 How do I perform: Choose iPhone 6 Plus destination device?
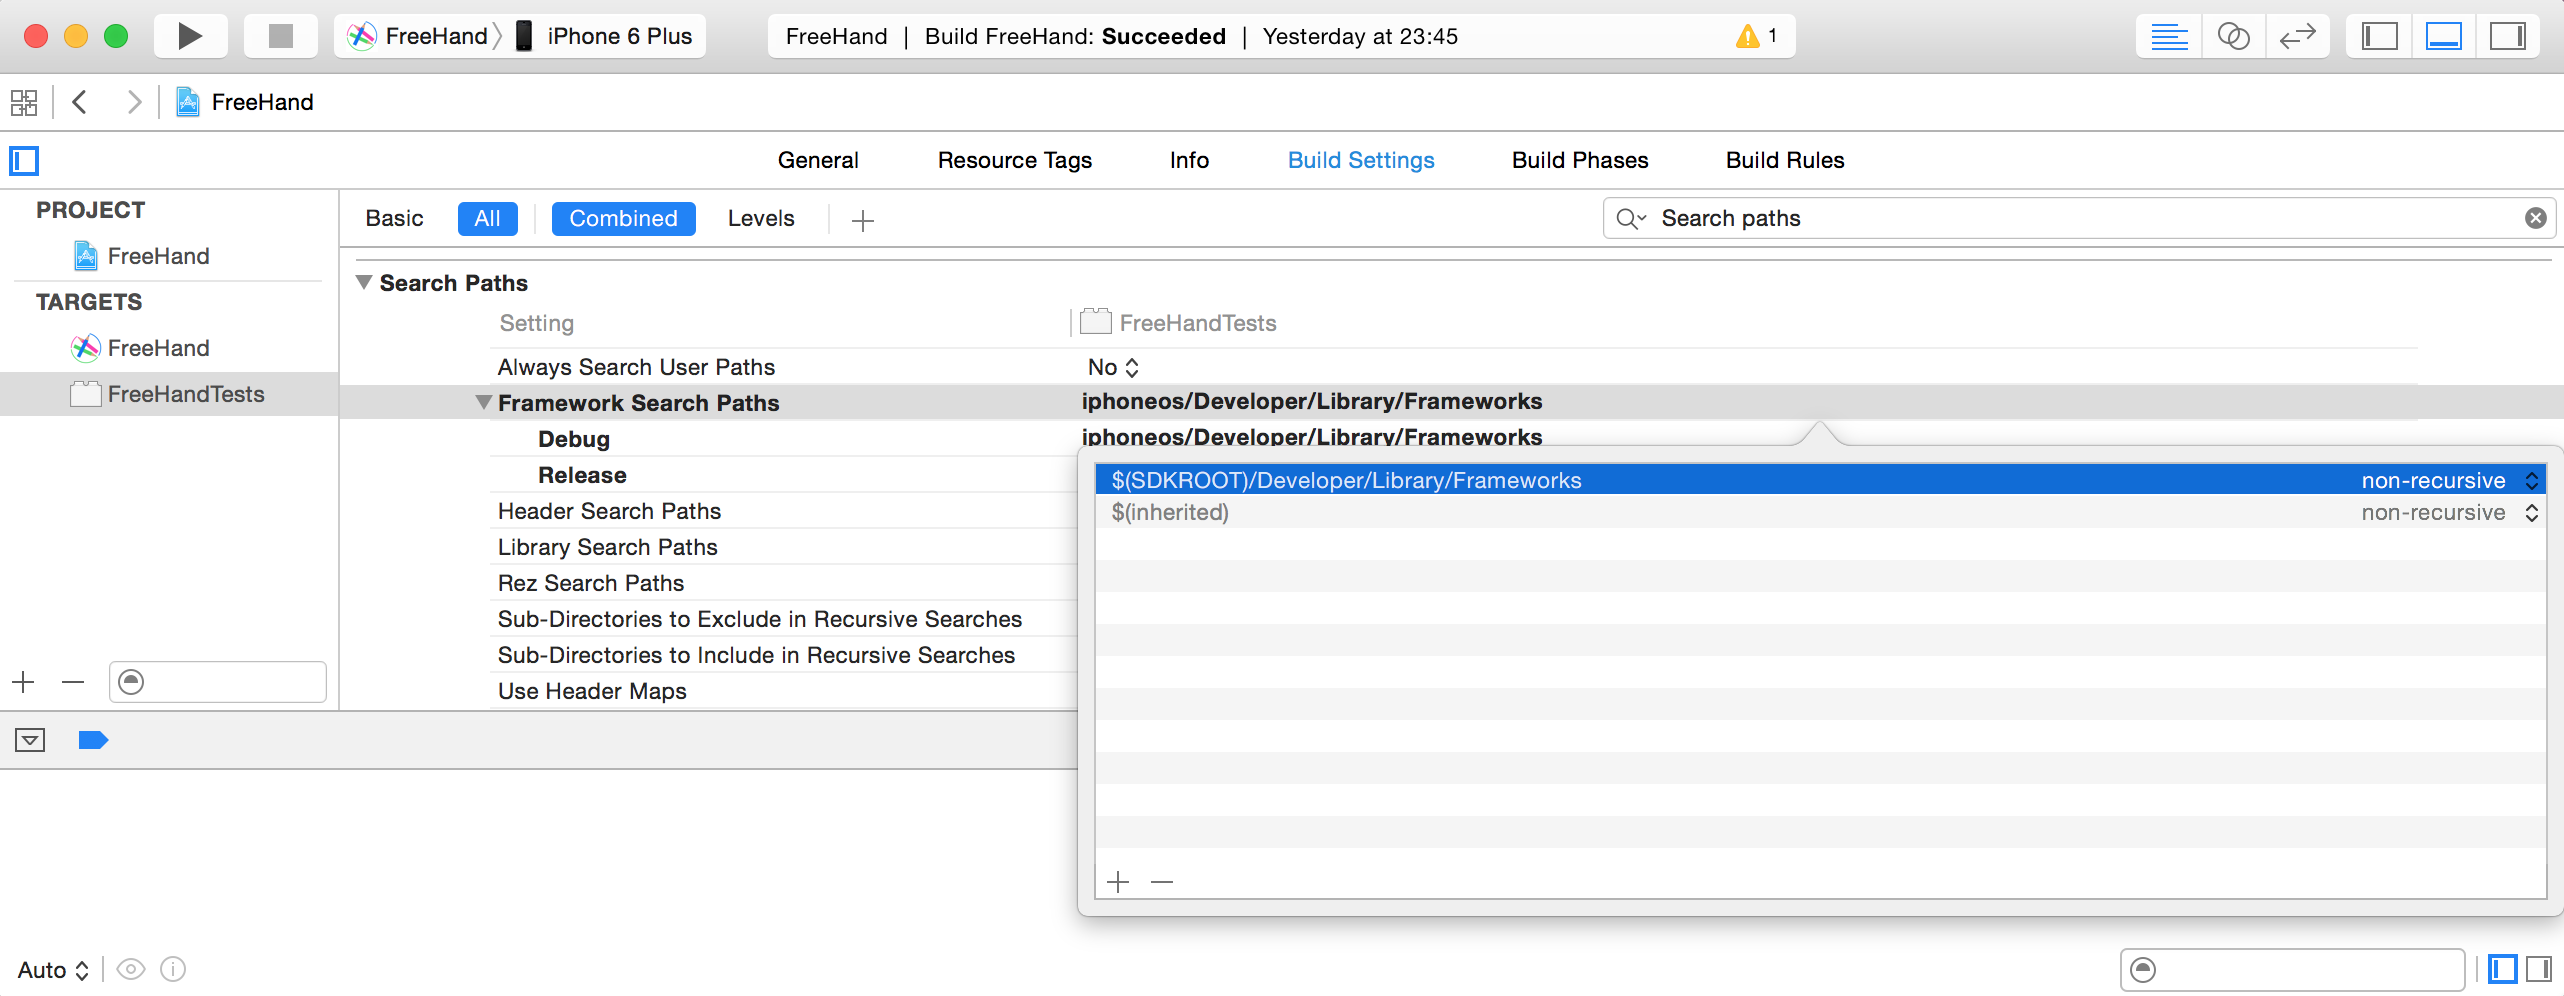tap(604, 36)
